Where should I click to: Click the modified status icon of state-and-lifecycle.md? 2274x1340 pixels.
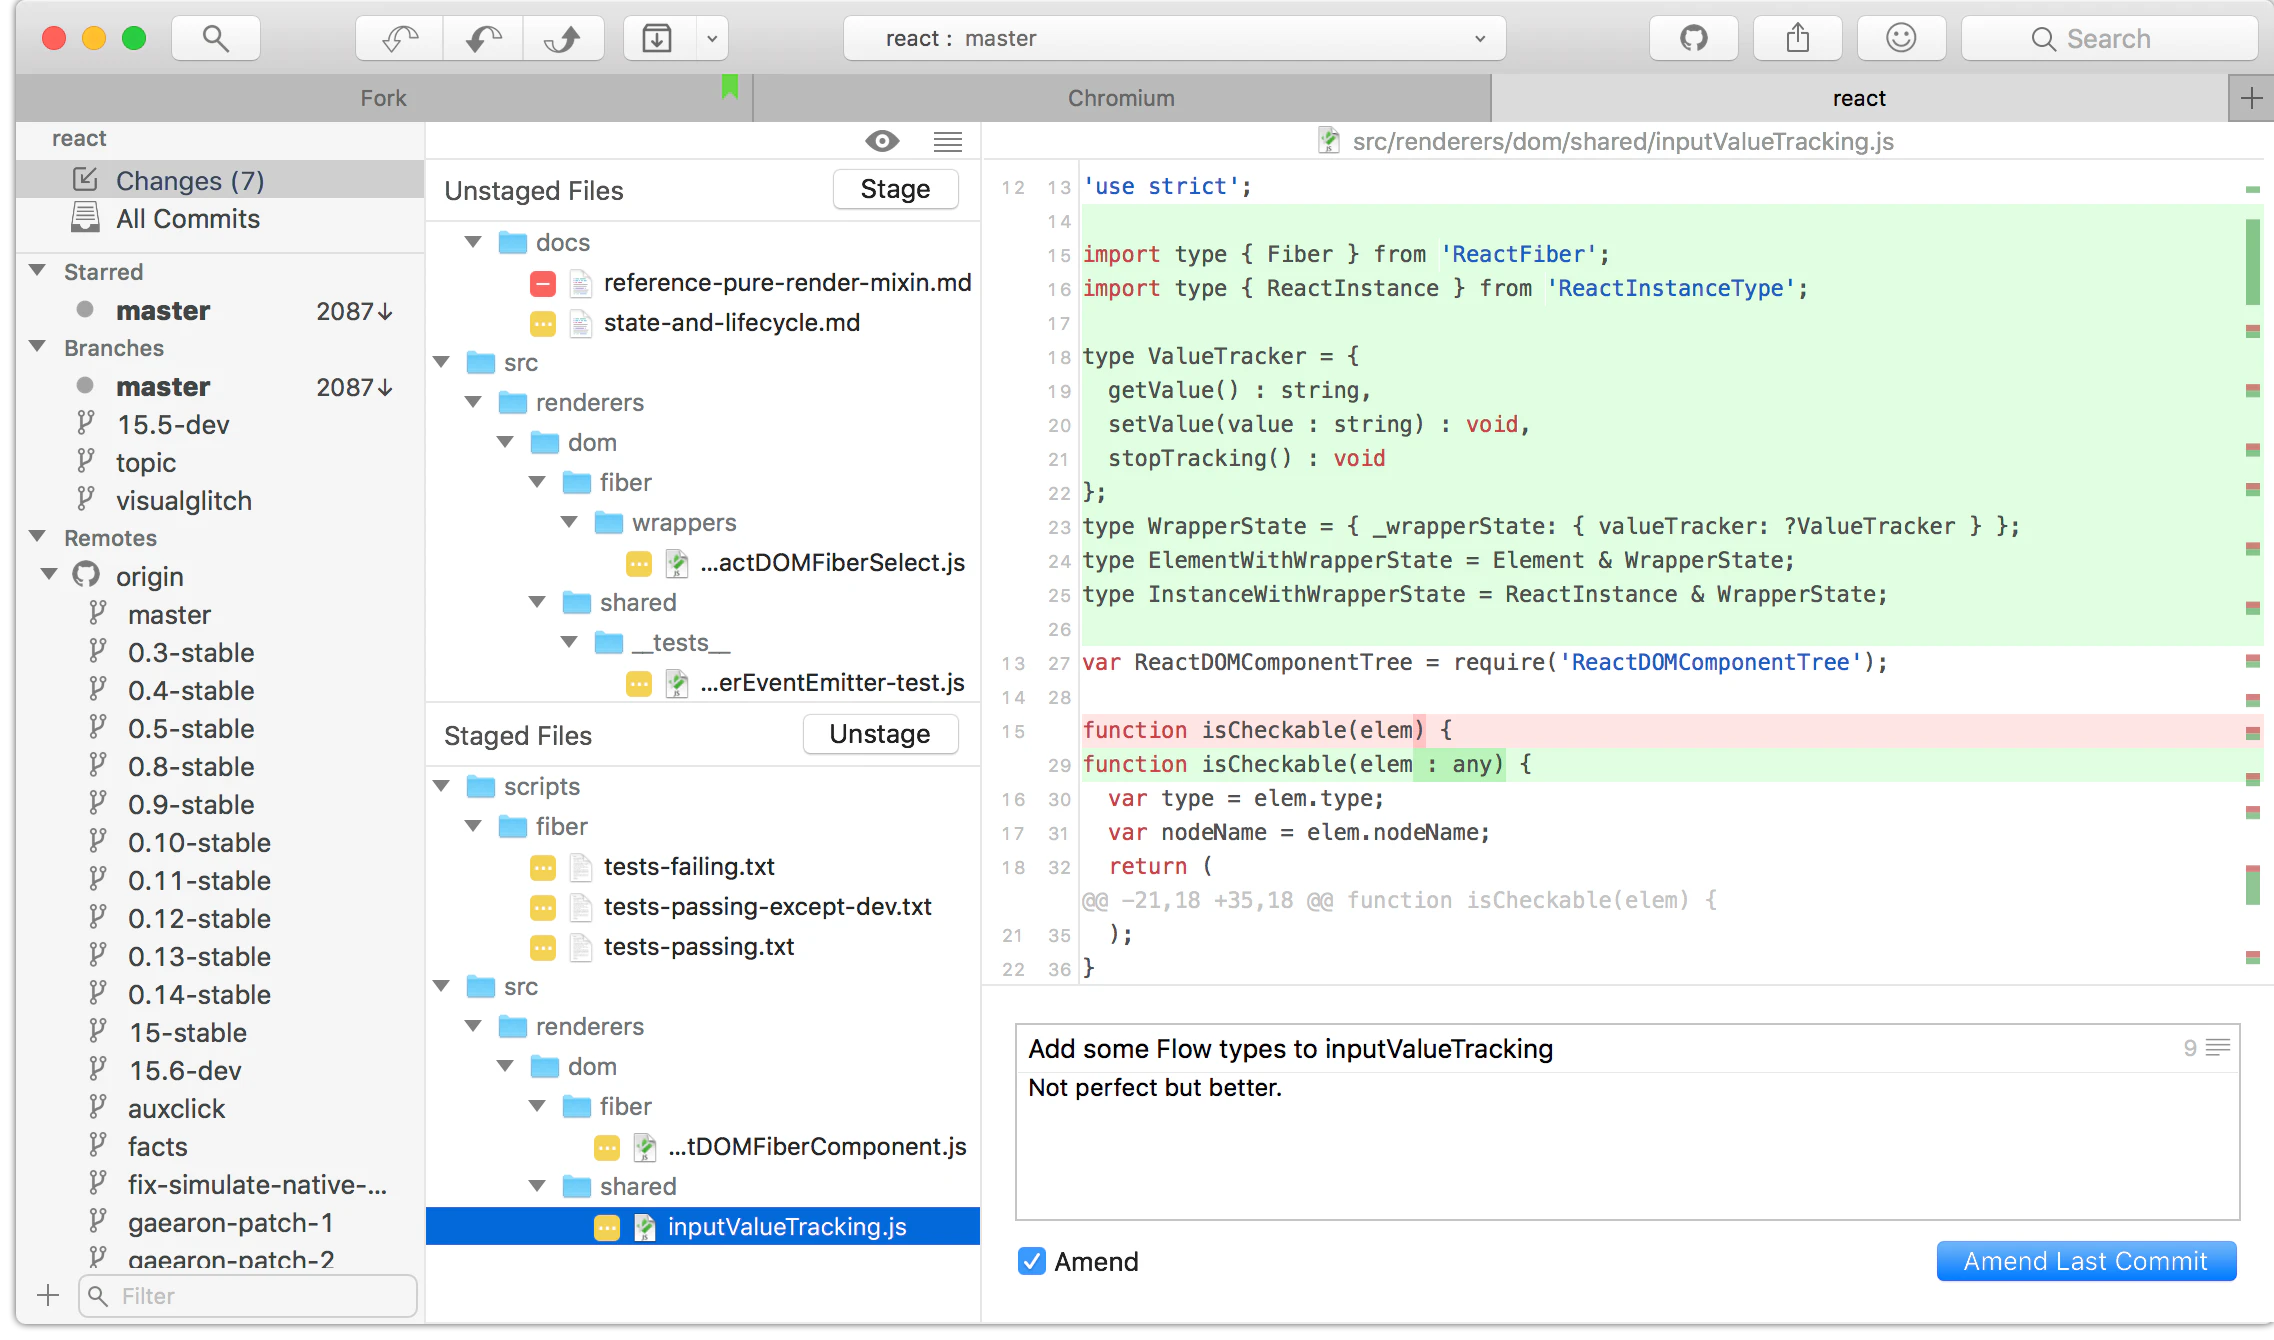[543, 324]
